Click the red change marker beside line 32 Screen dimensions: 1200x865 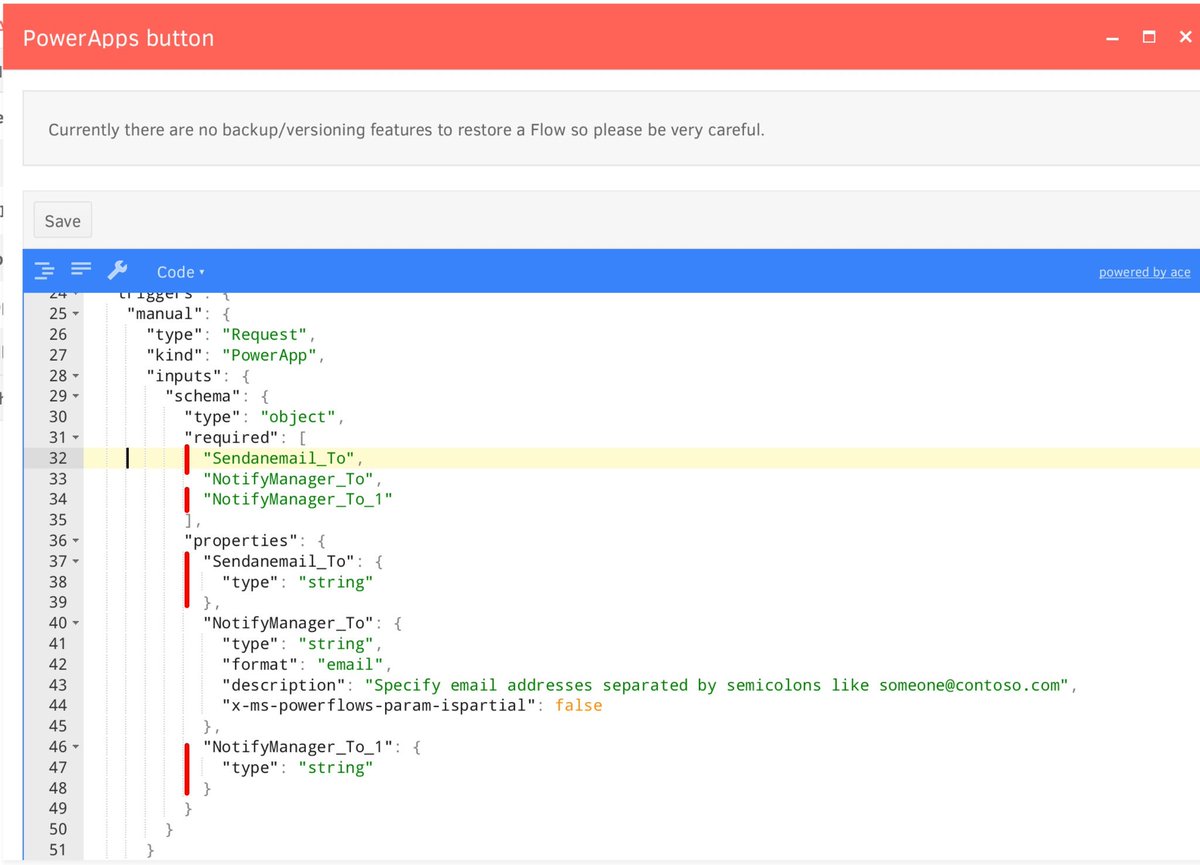click(x=186, y=457)
